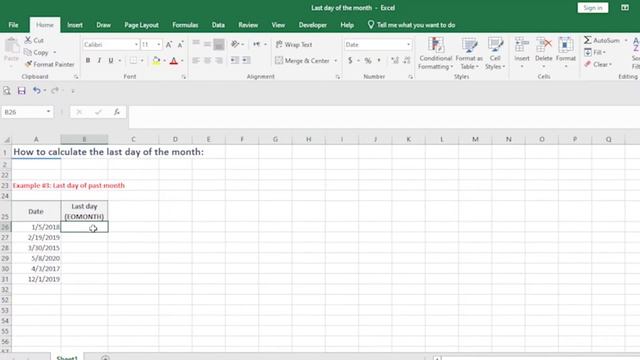Click the Undo arrow
The width and height of the screenshot is (640, 360).
point(36,90)
